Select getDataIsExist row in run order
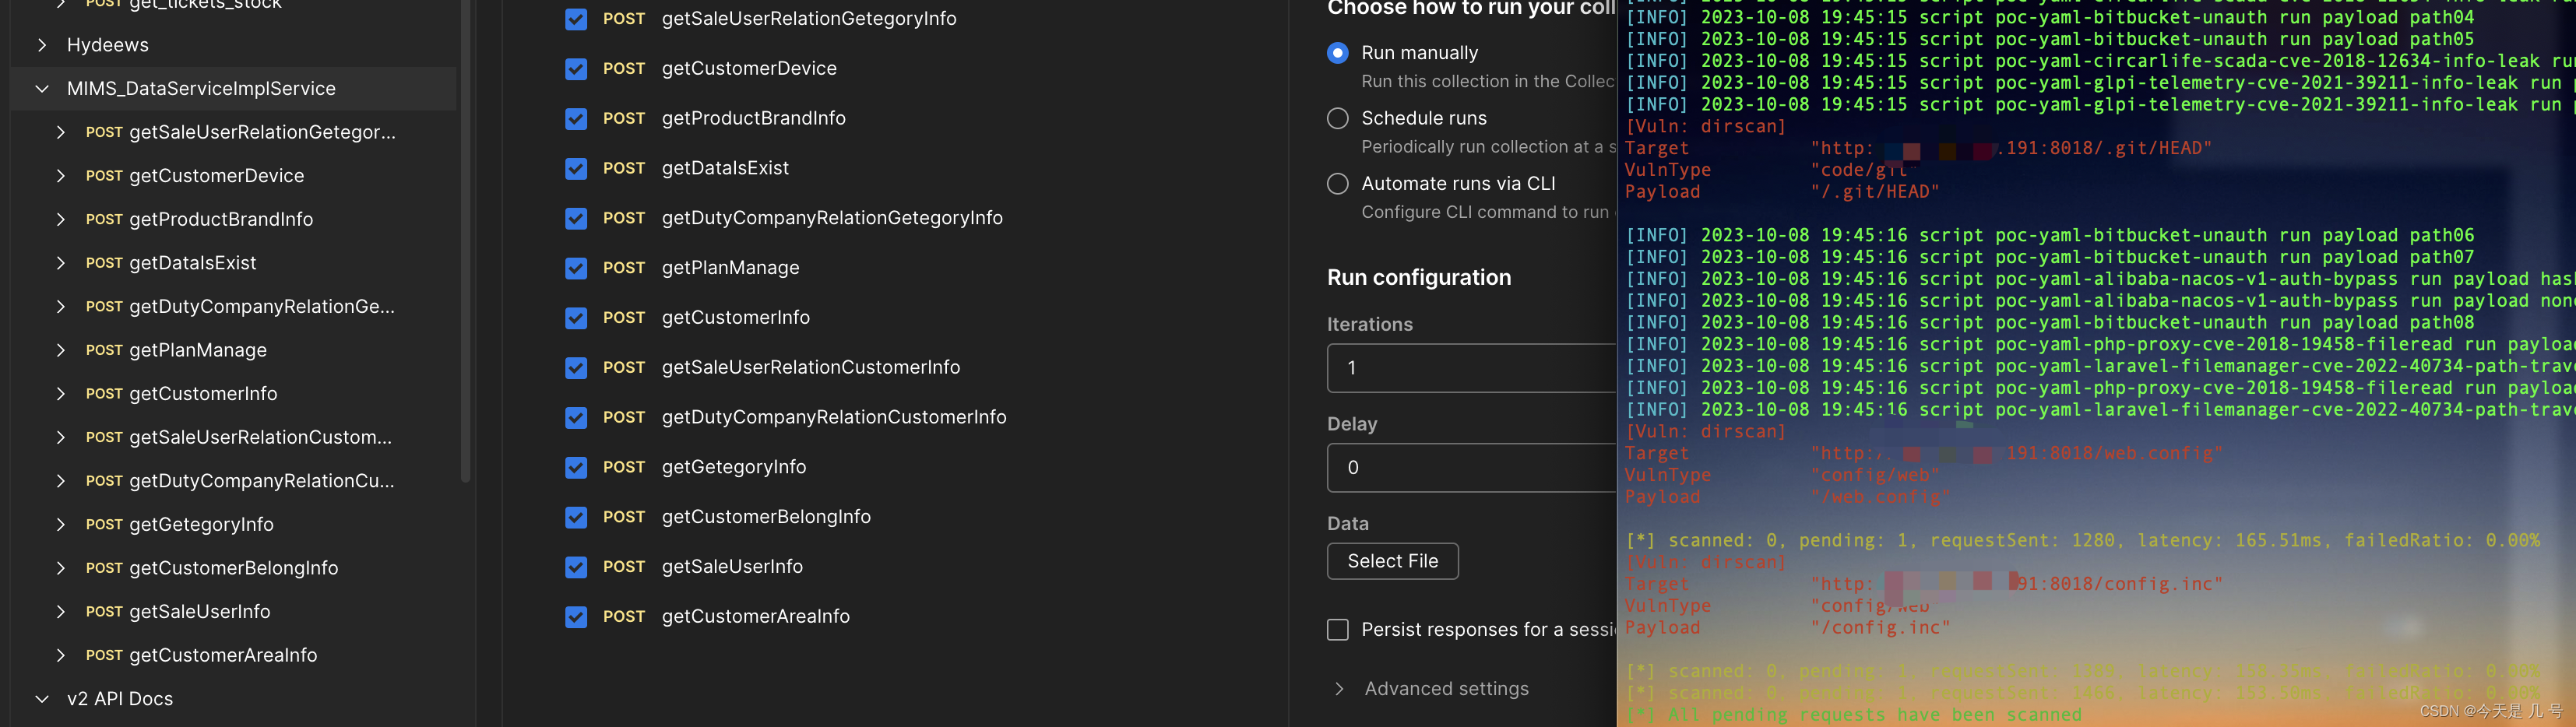Screen dimensions: 2576x727 pos(725,168)
